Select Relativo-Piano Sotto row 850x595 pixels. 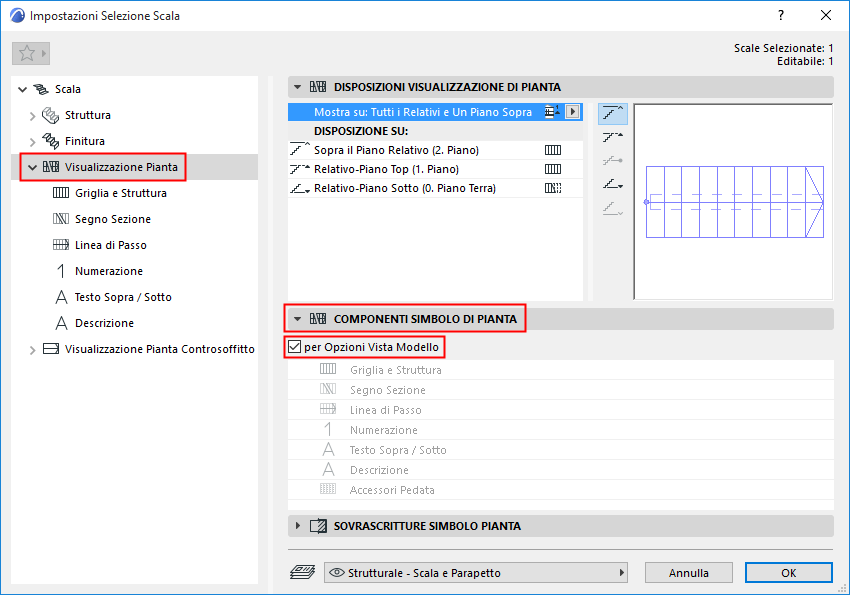435,188
